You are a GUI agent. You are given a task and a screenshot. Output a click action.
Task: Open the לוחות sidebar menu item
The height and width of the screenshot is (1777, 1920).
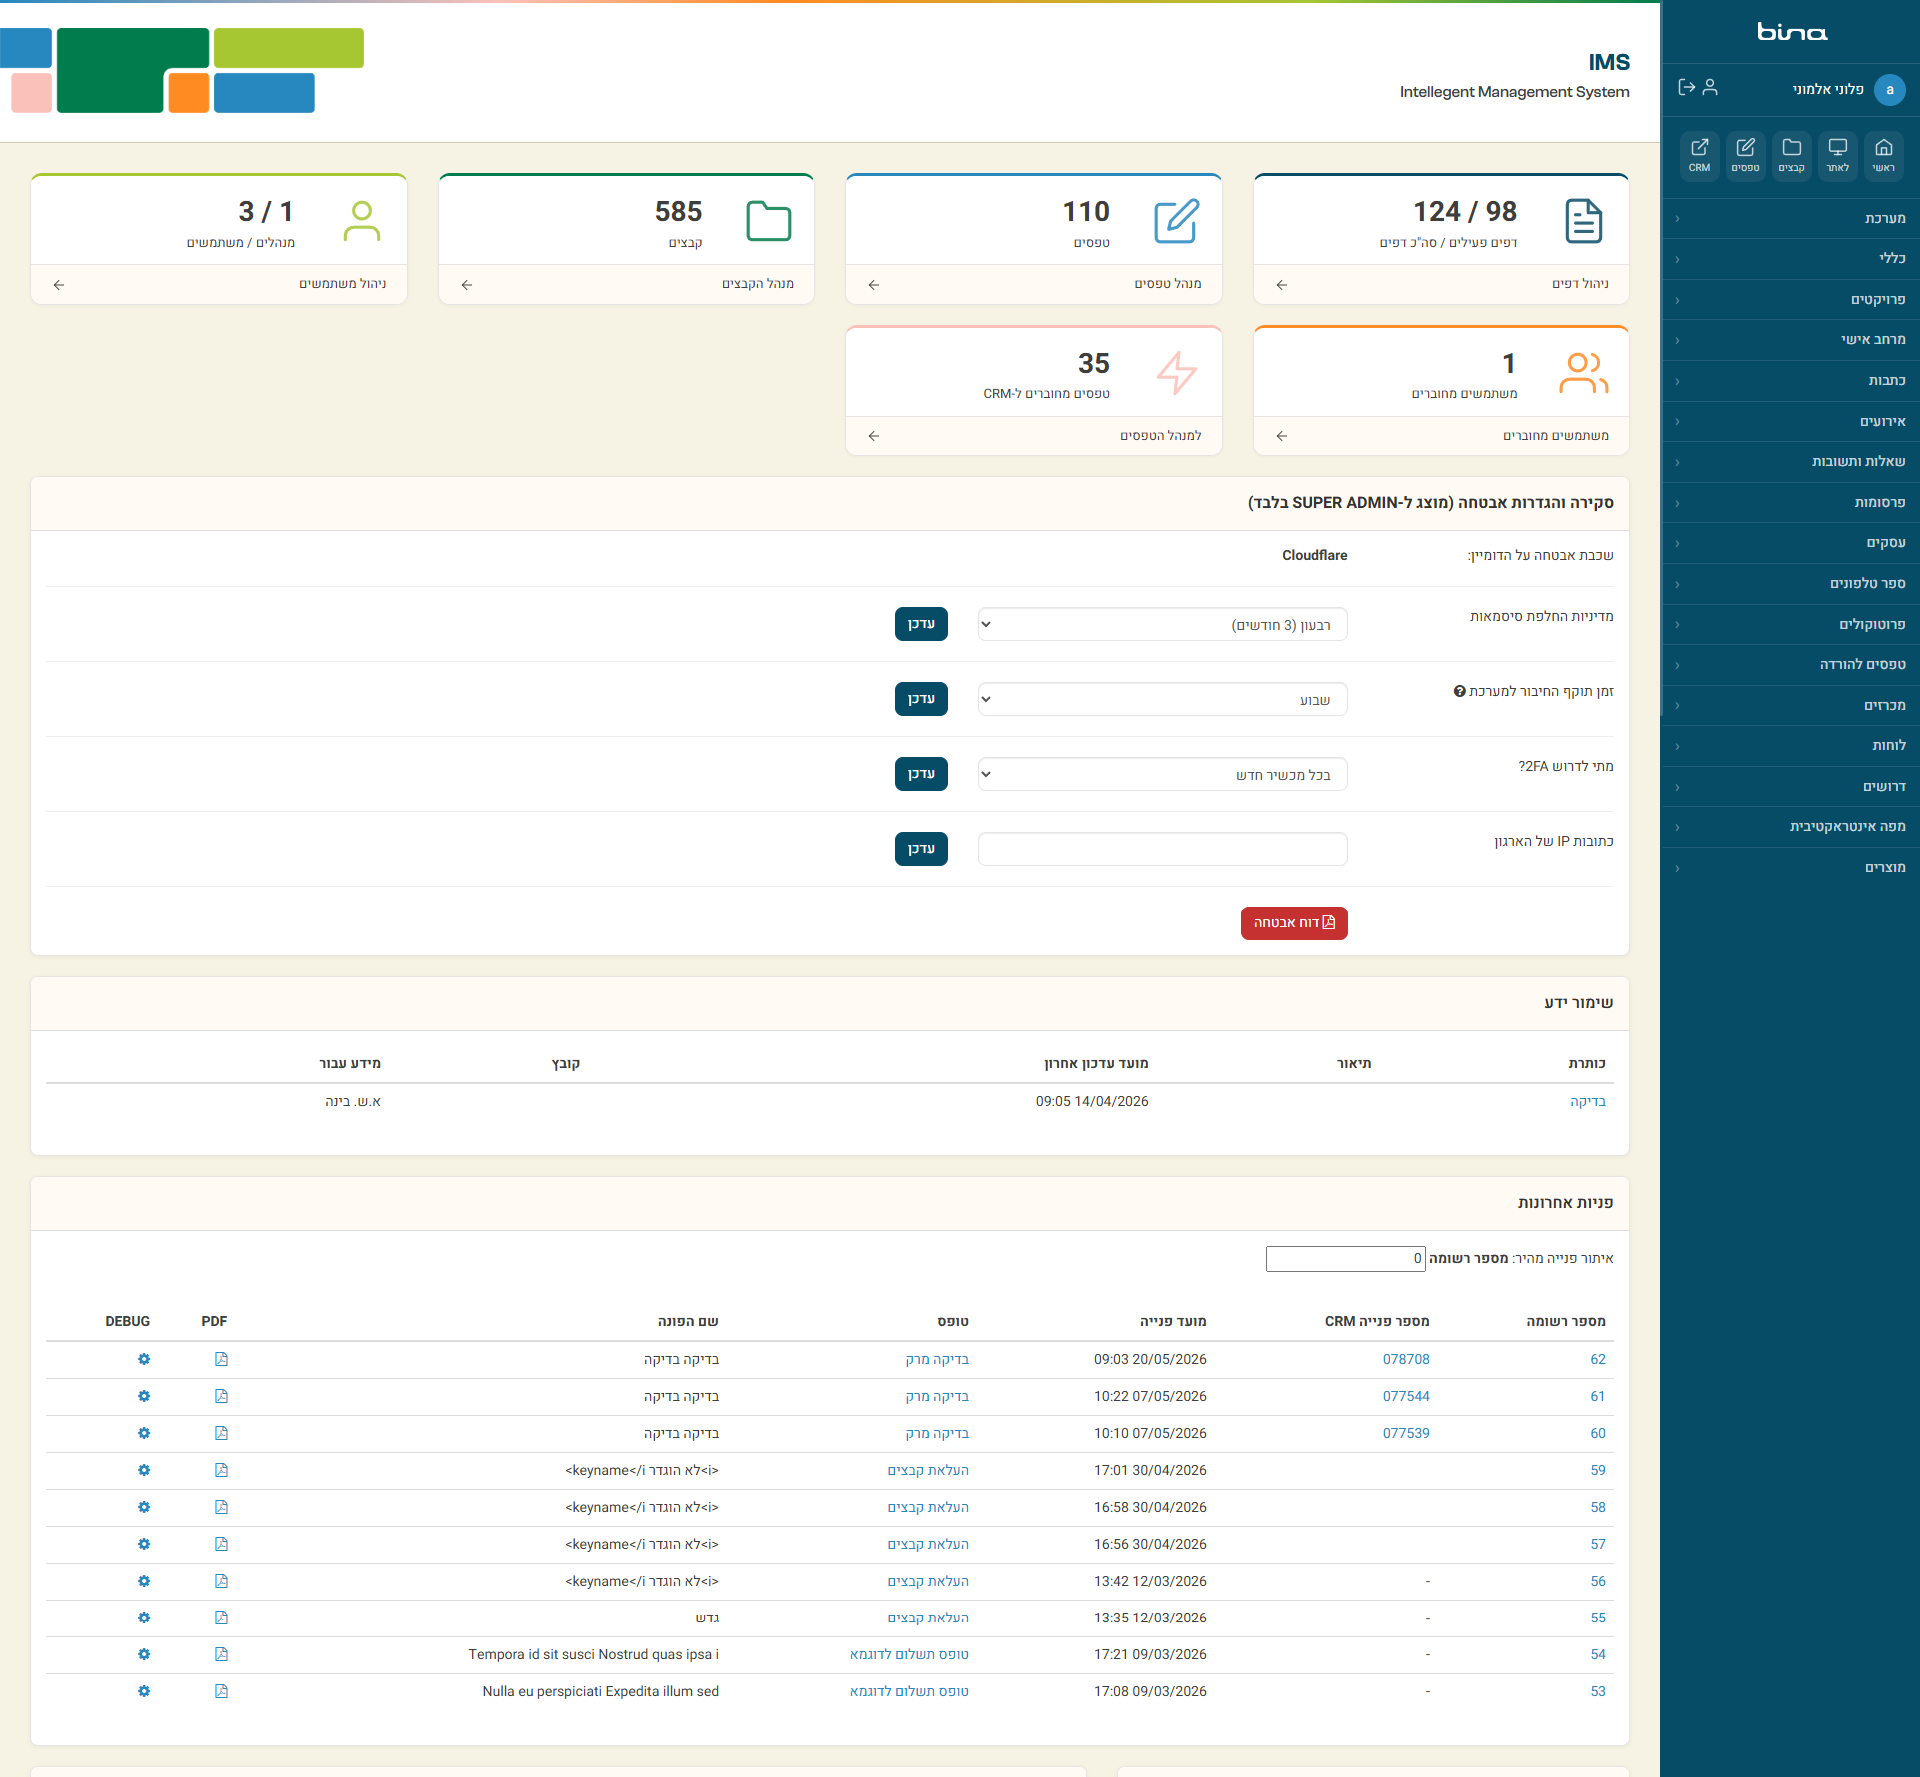[1790, 746]
